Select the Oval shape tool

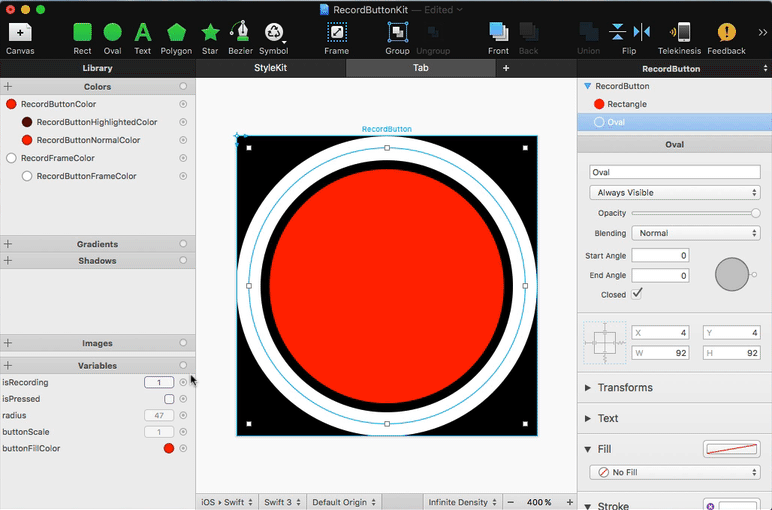pyautogui.click(x=112, y=38)
